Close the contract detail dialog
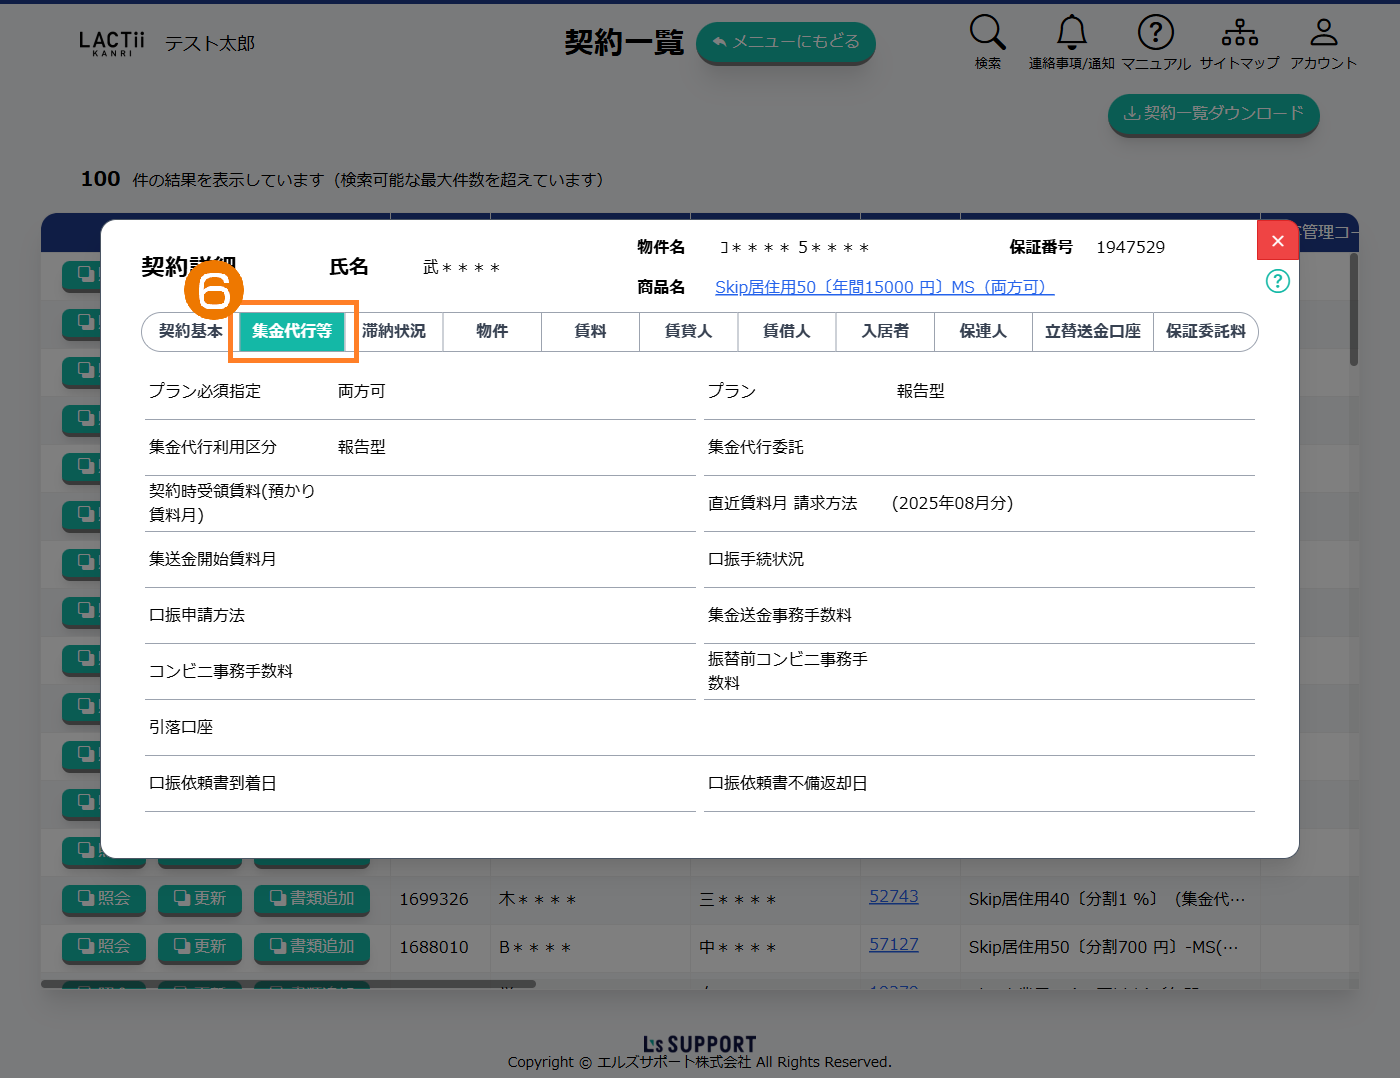This screenshot has width=1400, height=1078. [x=1277, y=241]
